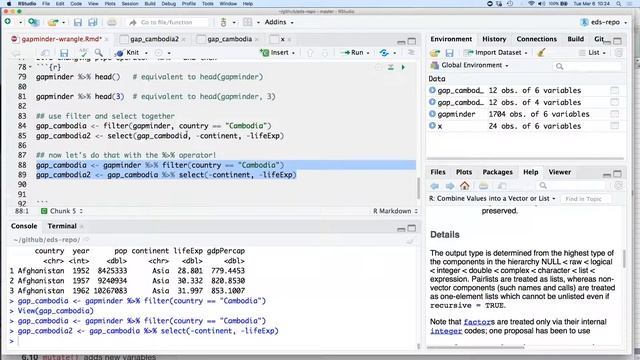Open an existing file folder icon
Image resolution: width=640 pixels, height=360 pixels.
pyautogui.click(x=53, y=22)
